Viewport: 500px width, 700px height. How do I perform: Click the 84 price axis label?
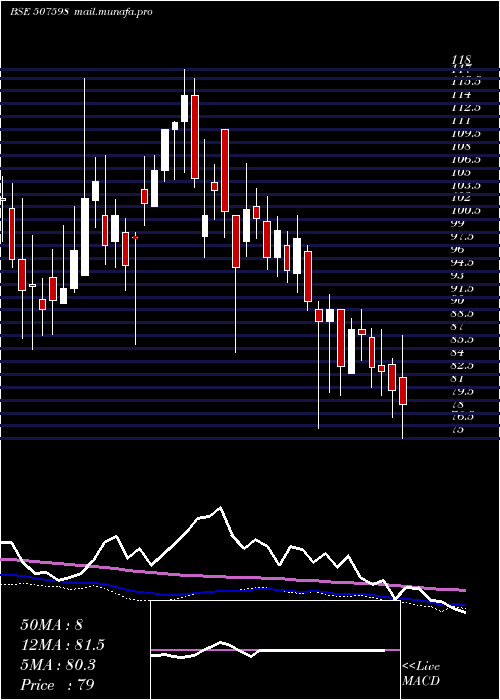(x=458, y=353)
